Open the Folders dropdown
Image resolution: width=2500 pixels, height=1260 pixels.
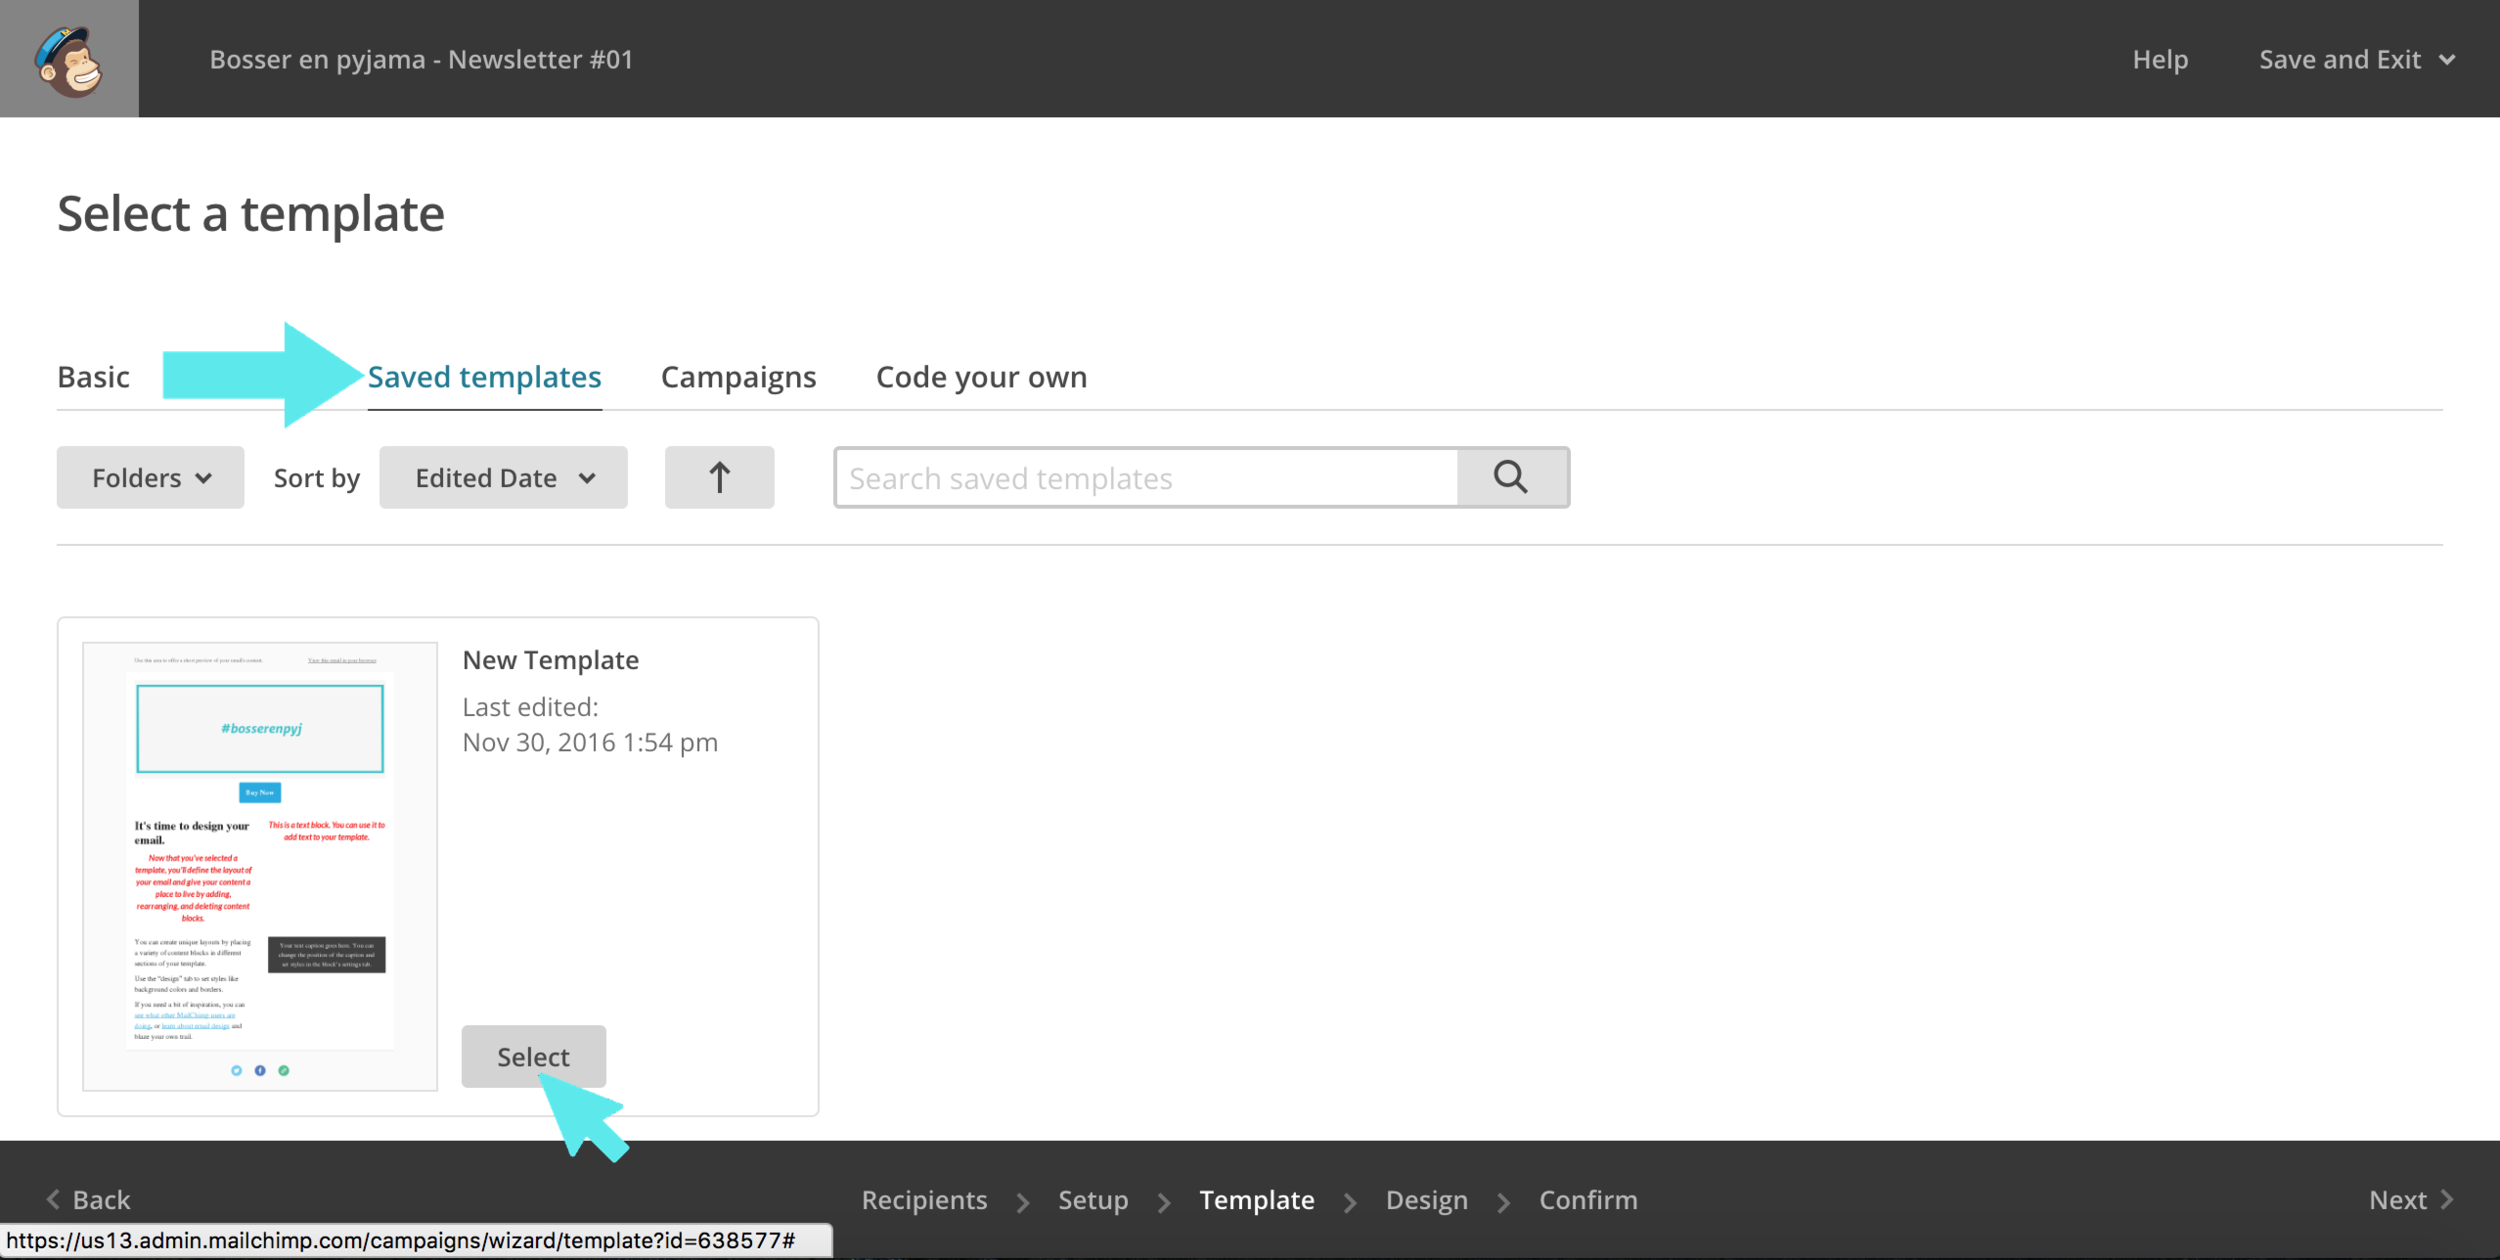pos(150,478)
